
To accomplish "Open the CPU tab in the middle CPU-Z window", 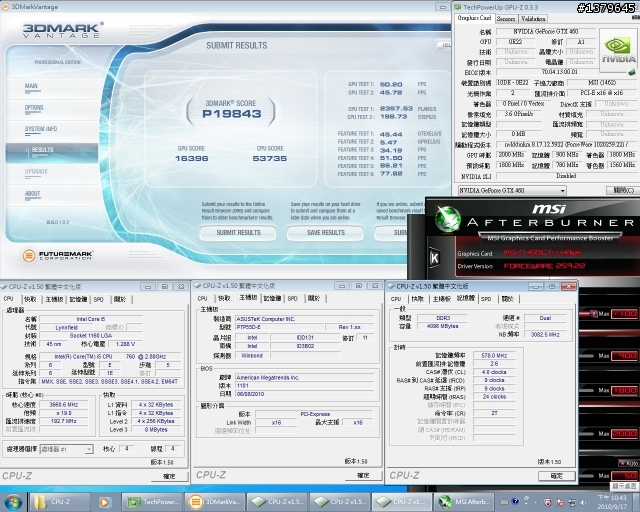I will tap(202, 298).
